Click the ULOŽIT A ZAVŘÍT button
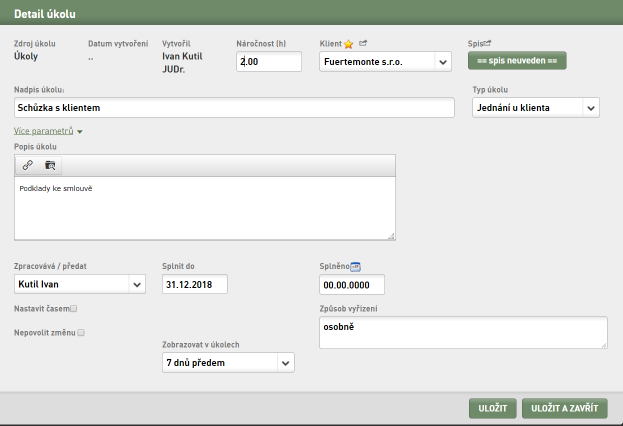 pyautogui.click(x=565, y=408)
